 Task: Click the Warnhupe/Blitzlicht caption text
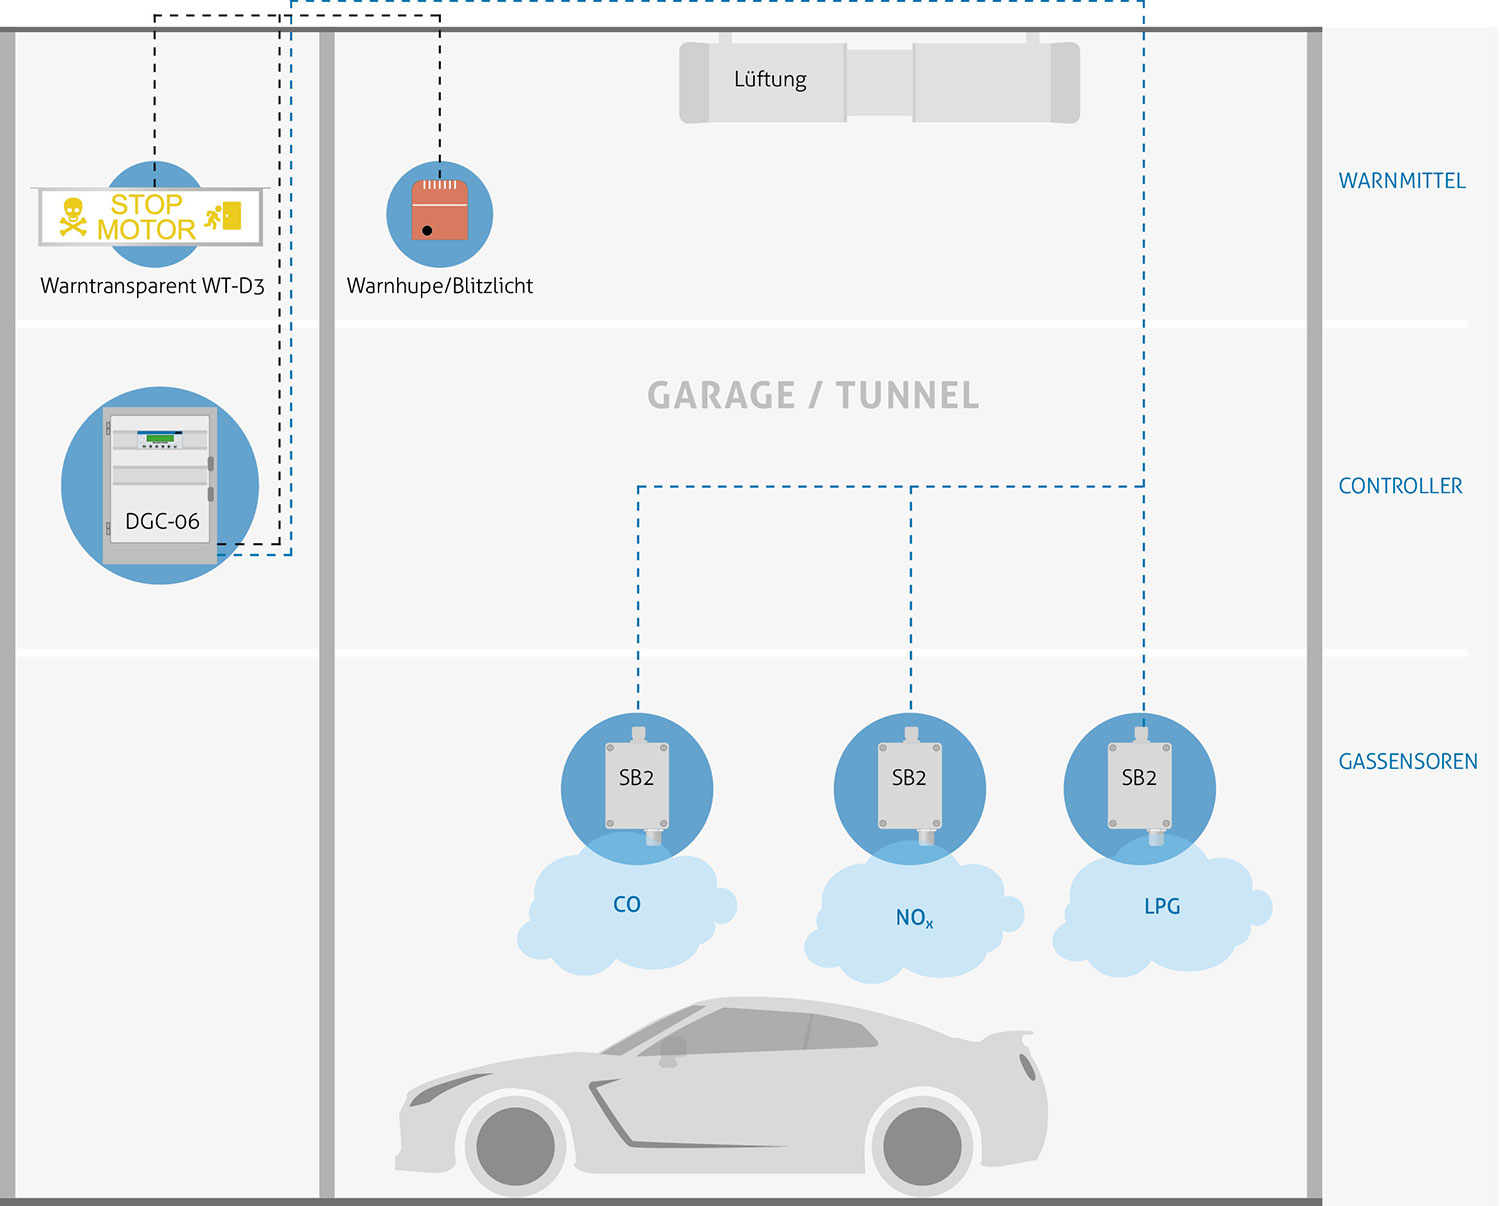coord(439,286)
